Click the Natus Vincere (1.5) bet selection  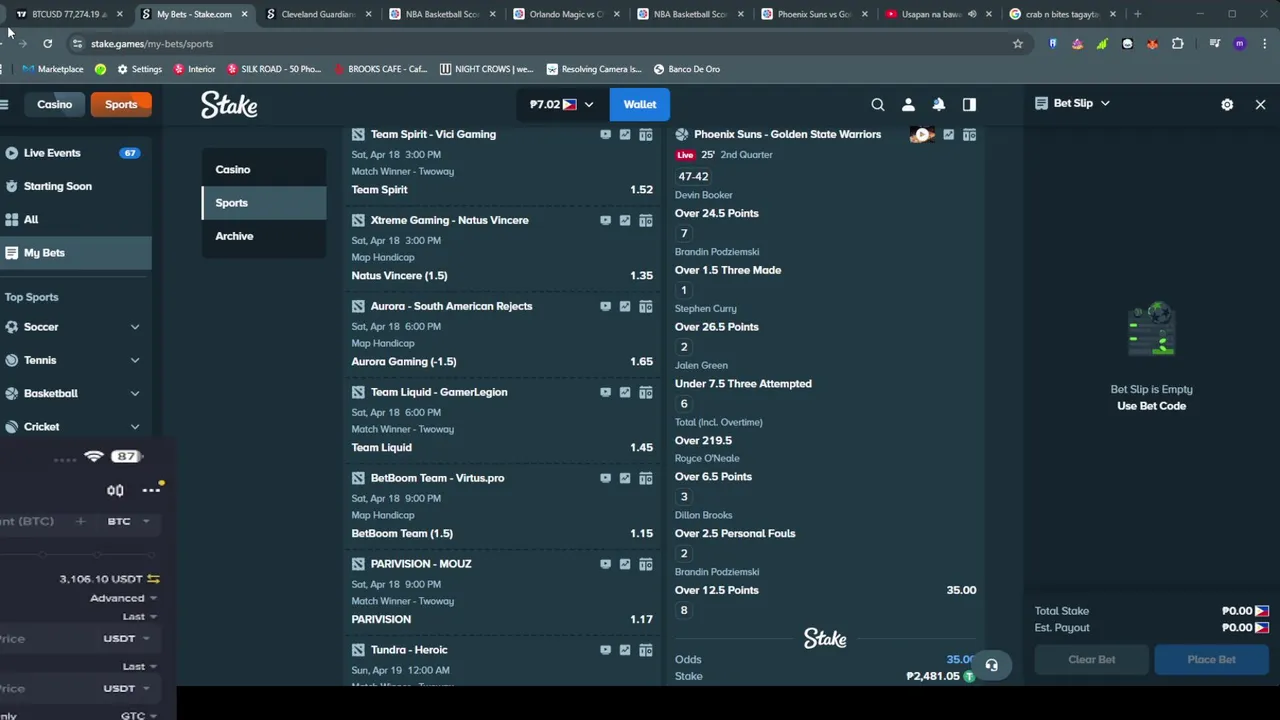502,276
